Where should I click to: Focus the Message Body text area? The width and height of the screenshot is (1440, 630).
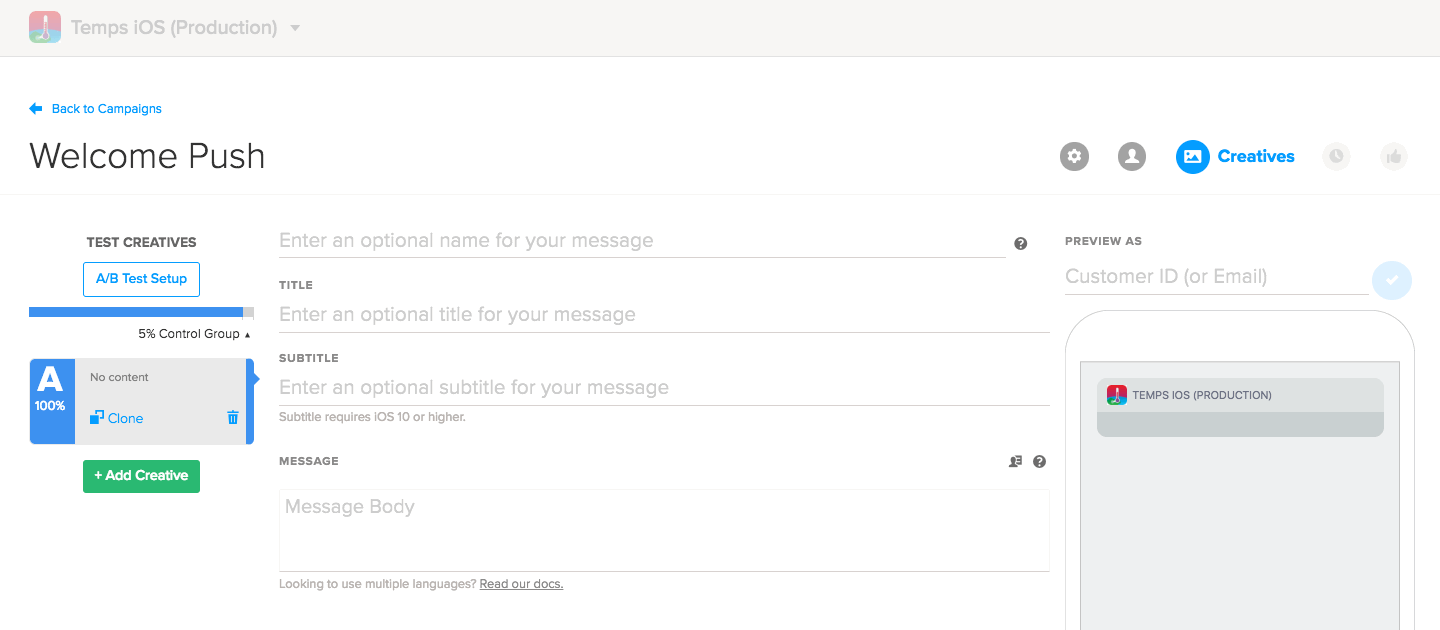[664, 530]
